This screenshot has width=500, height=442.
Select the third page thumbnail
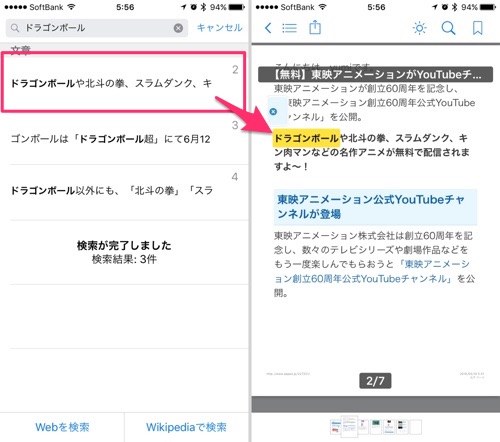click(x=363, y=427)
